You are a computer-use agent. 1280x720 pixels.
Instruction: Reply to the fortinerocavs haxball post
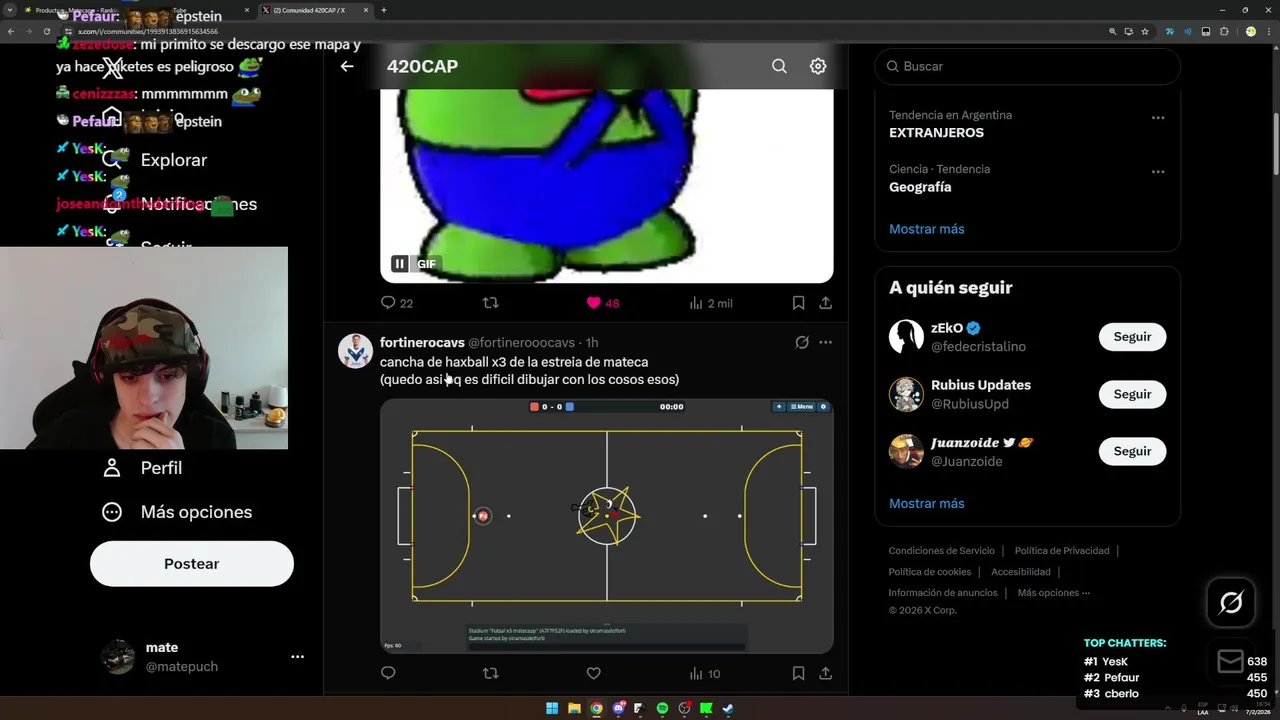point(388,674)
